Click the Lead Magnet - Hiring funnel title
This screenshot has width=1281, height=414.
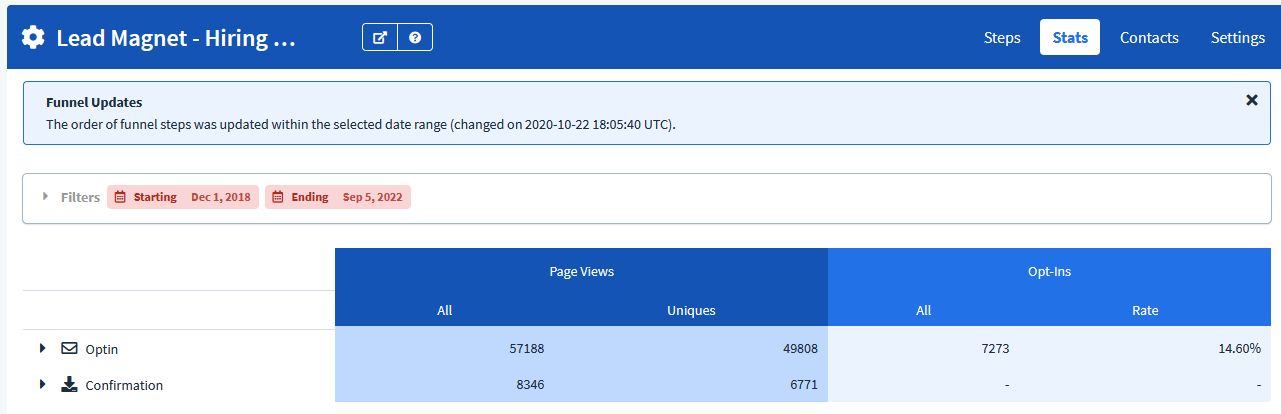(176, 39)
